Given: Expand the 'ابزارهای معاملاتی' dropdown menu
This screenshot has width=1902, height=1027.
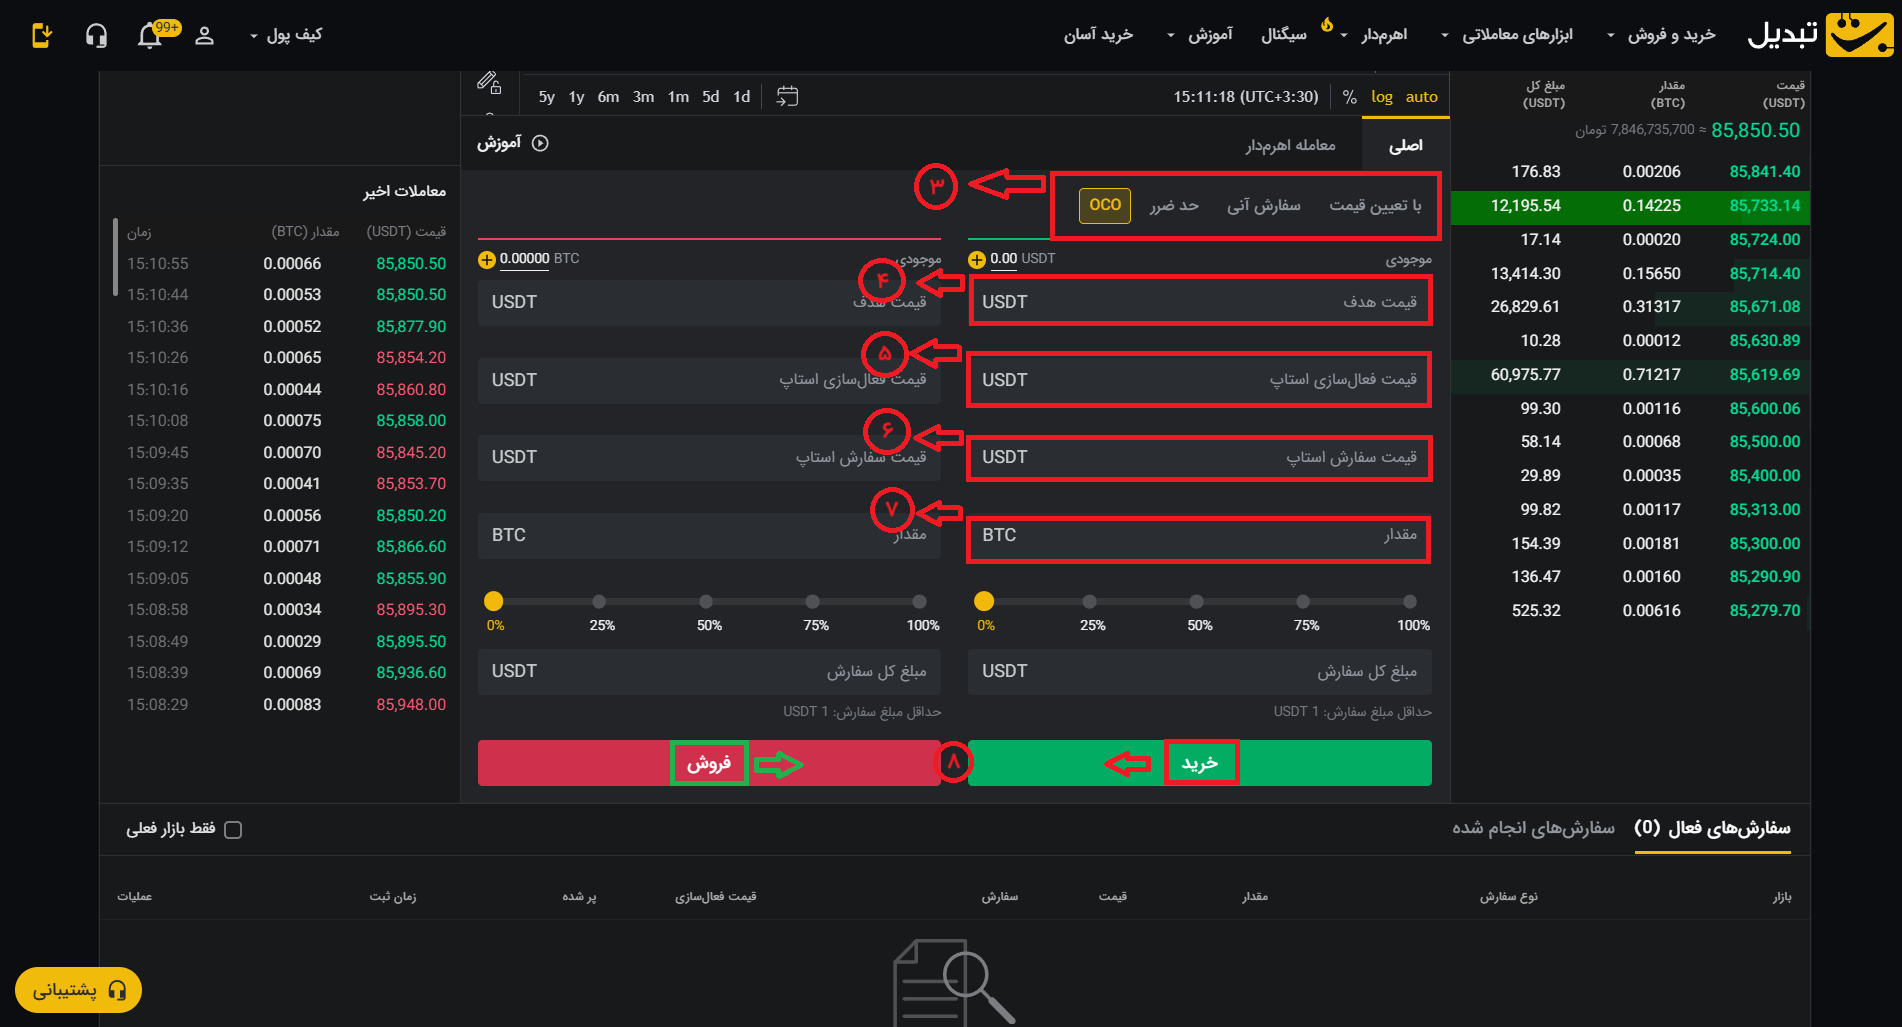Looking at the screenshot, I should pyautogui.click(x=1507, y=35).
